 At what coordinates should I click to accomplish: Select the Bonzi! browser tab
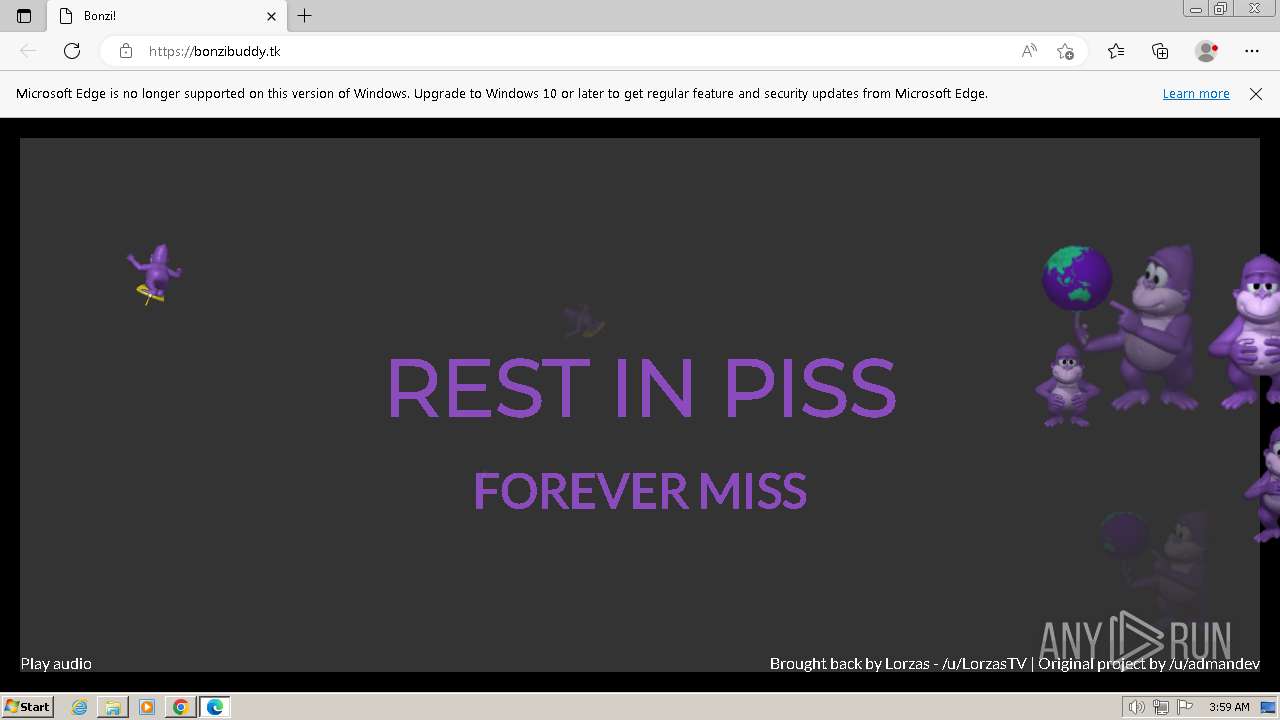pyautogui.click(x=168, y=16)
